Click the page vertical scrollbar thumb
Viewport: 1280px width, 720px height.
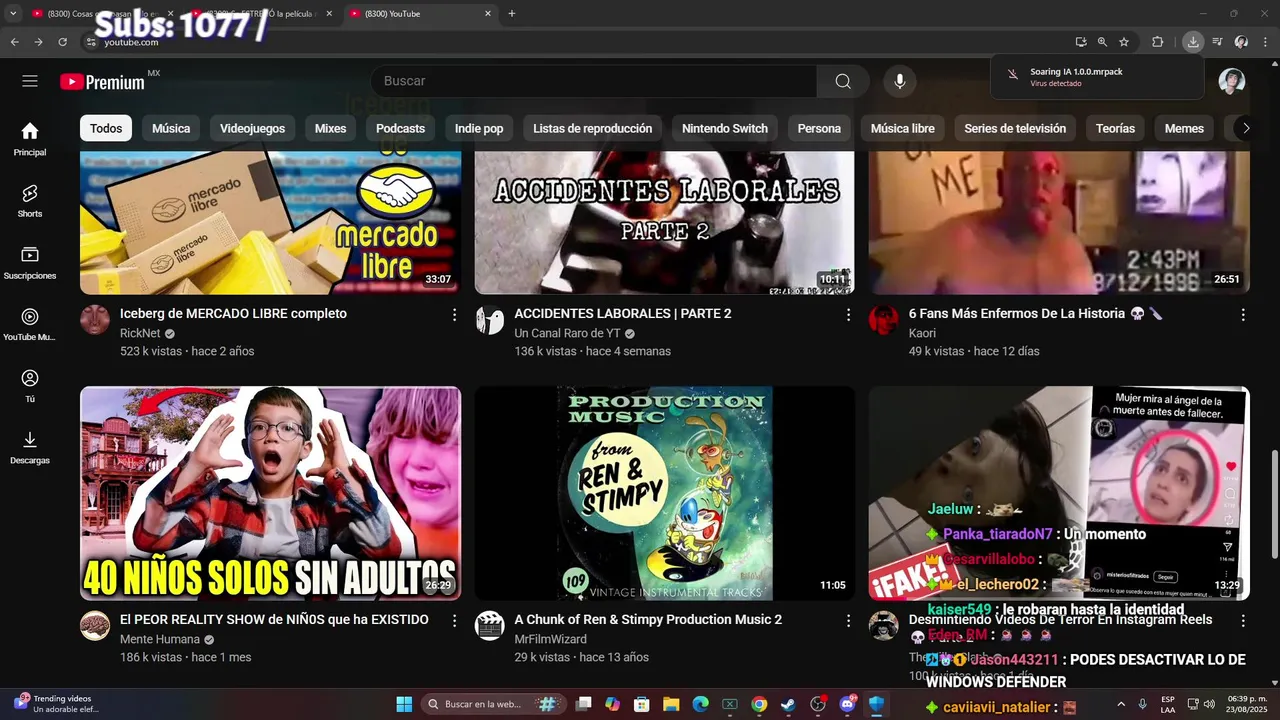pos(1273,504)
